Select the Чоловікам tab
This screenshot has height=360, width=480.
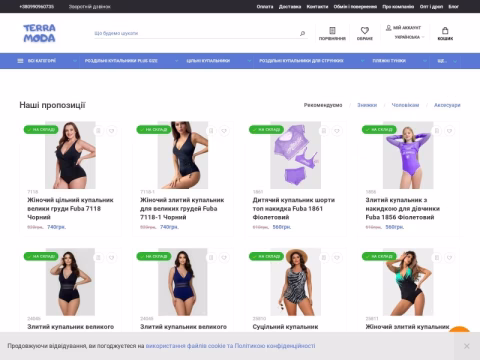(x=405, y=105)
